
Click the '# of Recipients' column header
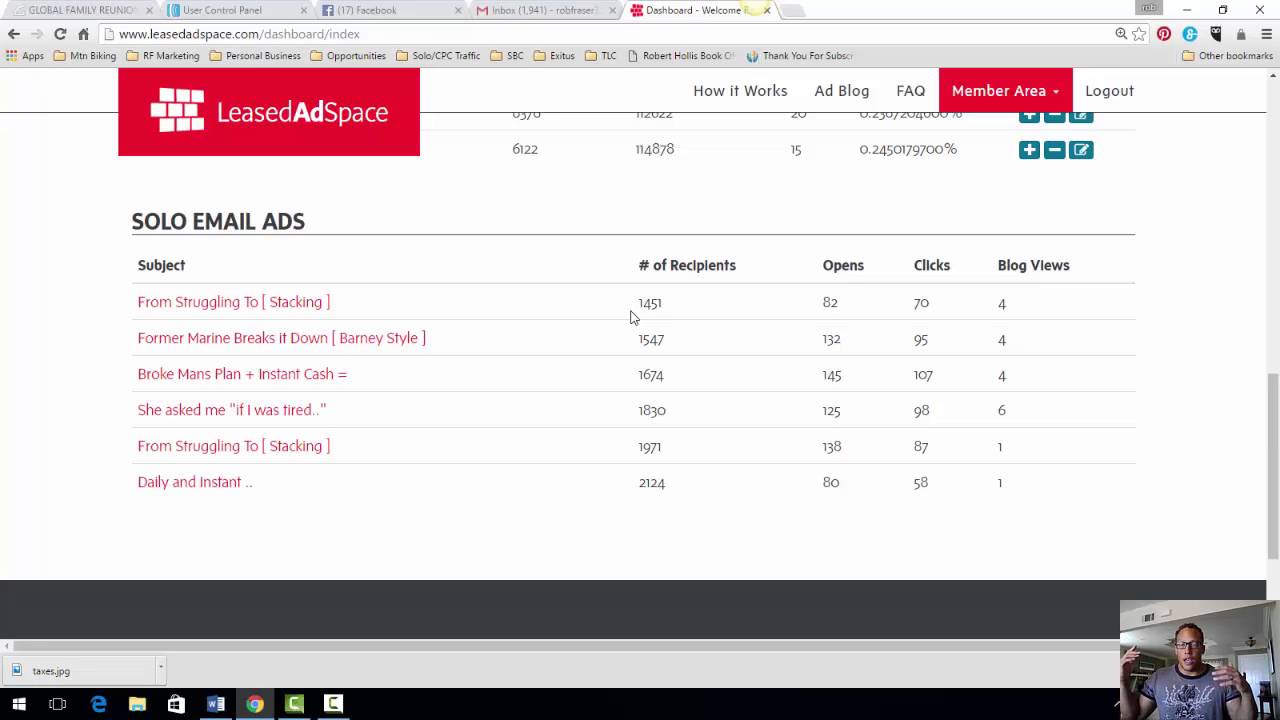click(687, 265)
